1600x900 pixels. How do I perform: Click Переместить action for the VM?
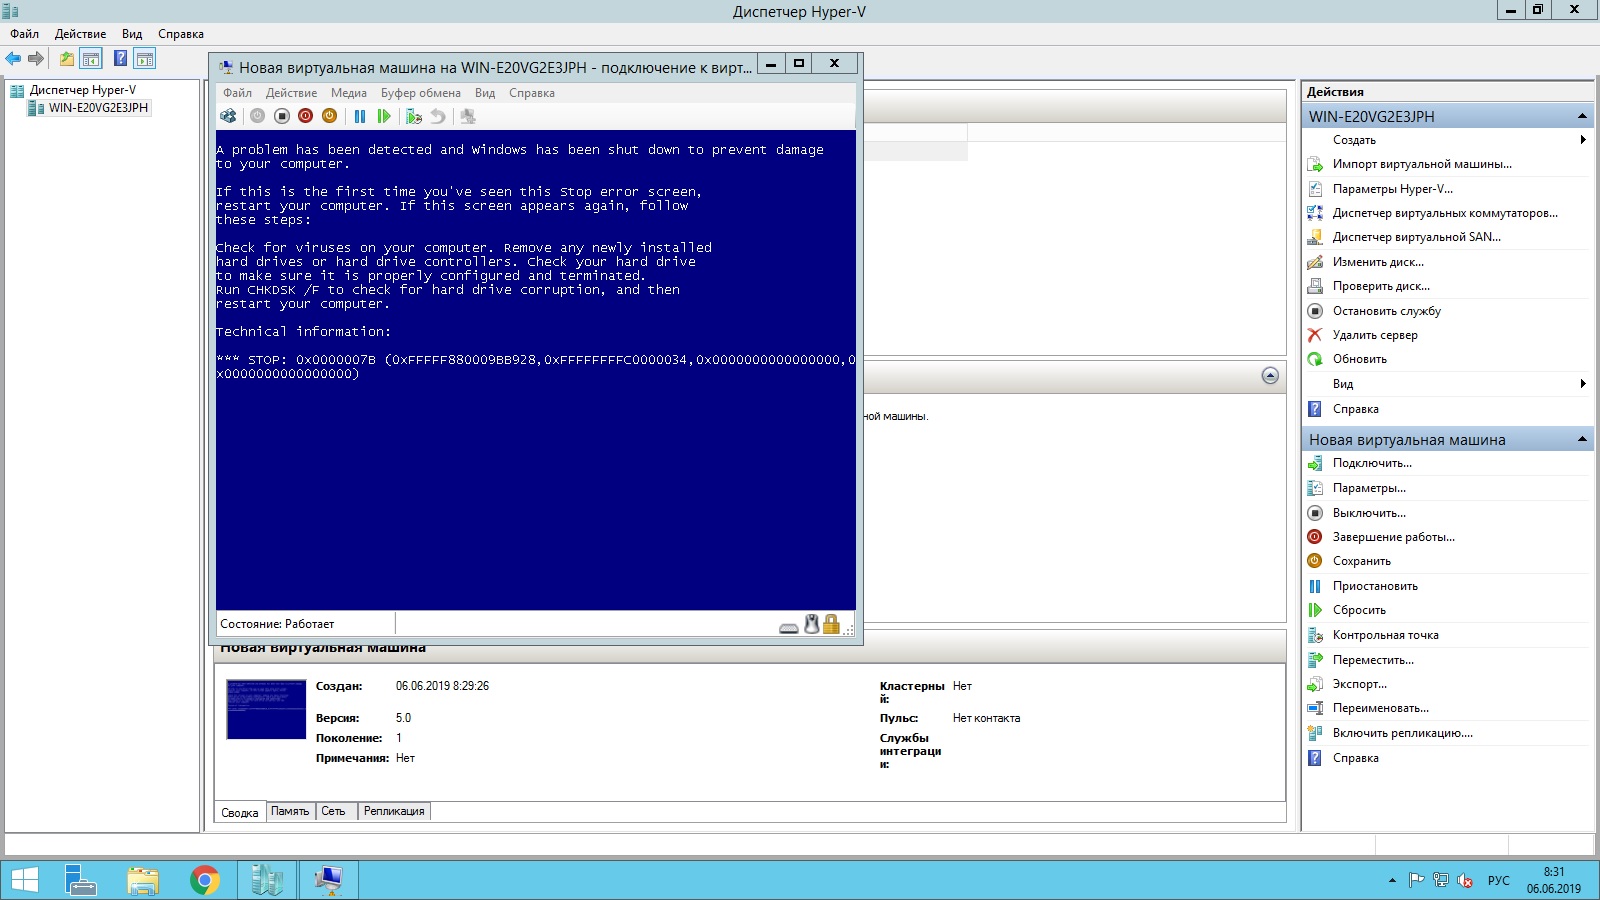tap(1373, 660)
